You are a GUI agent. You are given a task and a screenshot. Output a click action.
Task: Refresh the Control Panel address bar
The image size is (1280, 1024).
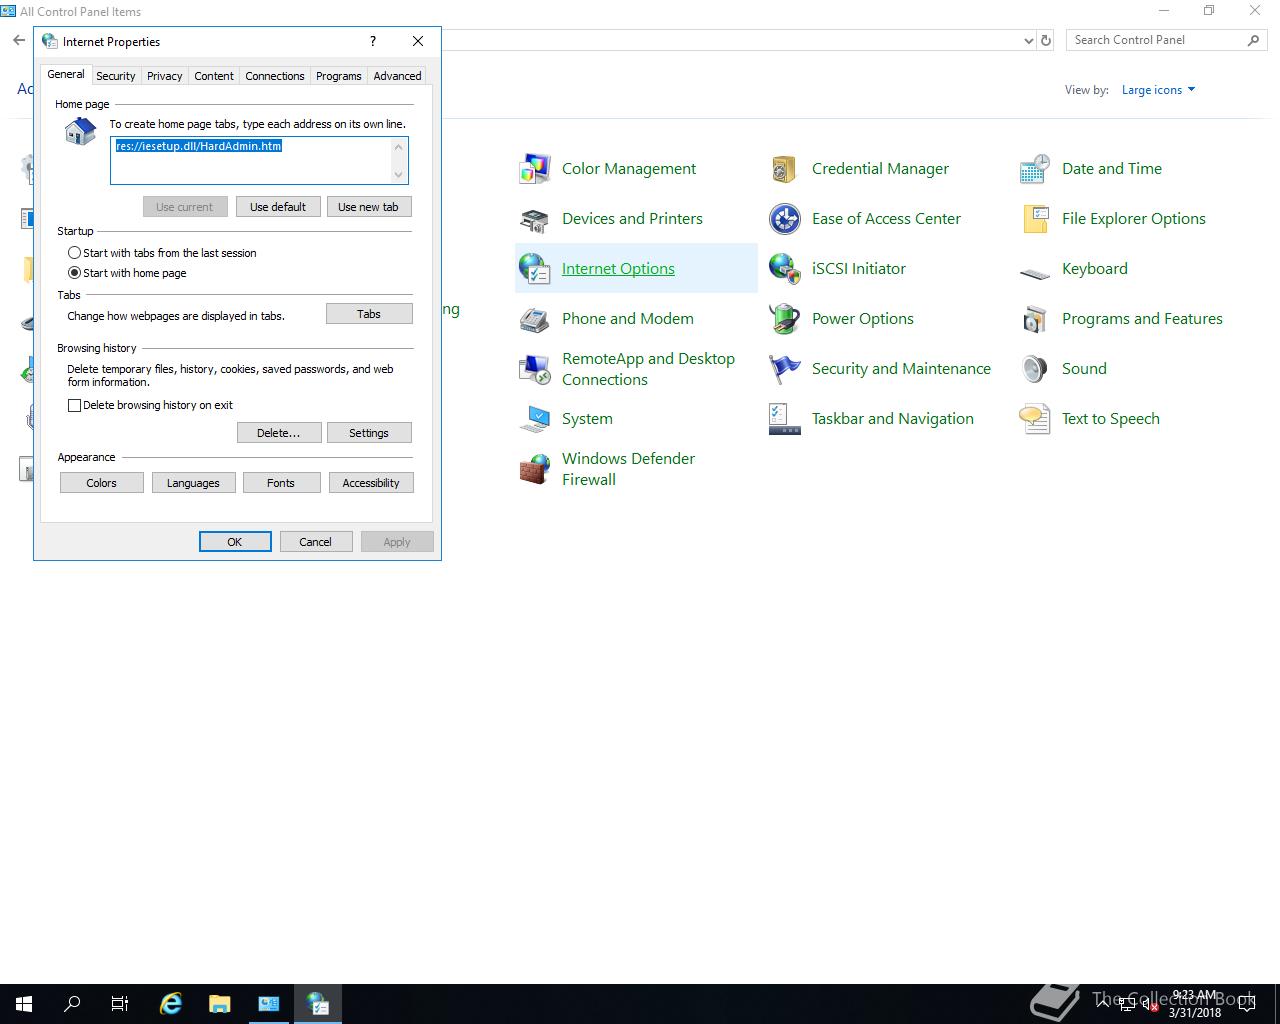click(1046, 40)
